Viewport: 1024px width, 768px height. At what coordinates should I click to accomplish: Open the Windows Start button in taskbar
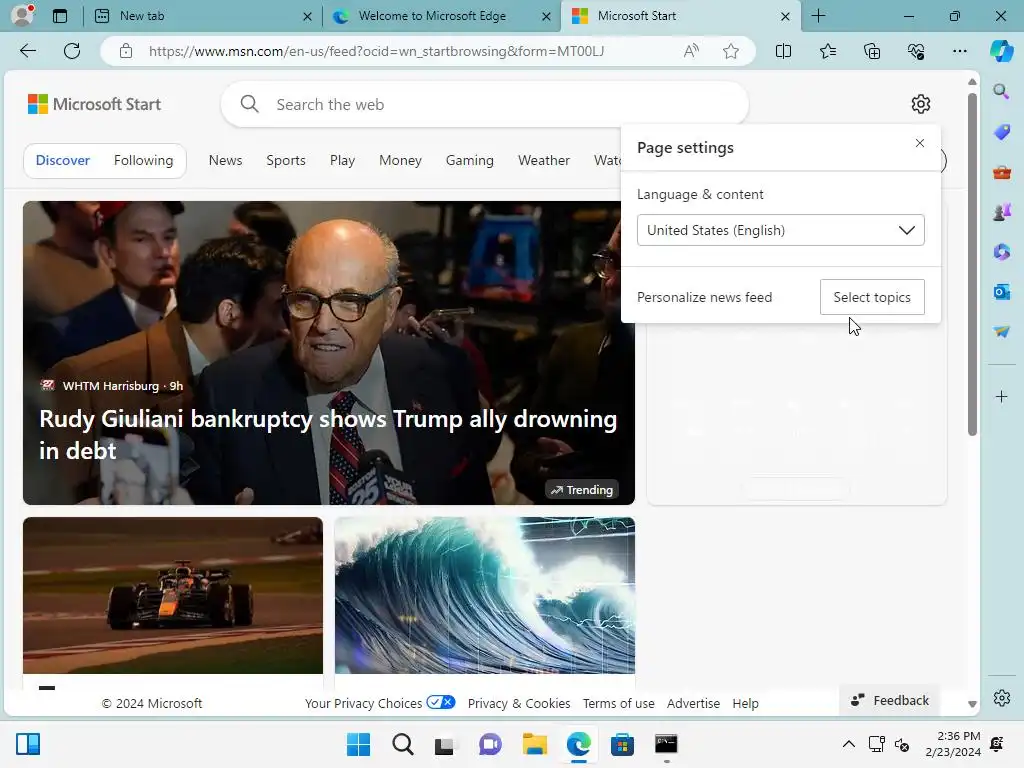pyautogui.click(x=358, y=744)
